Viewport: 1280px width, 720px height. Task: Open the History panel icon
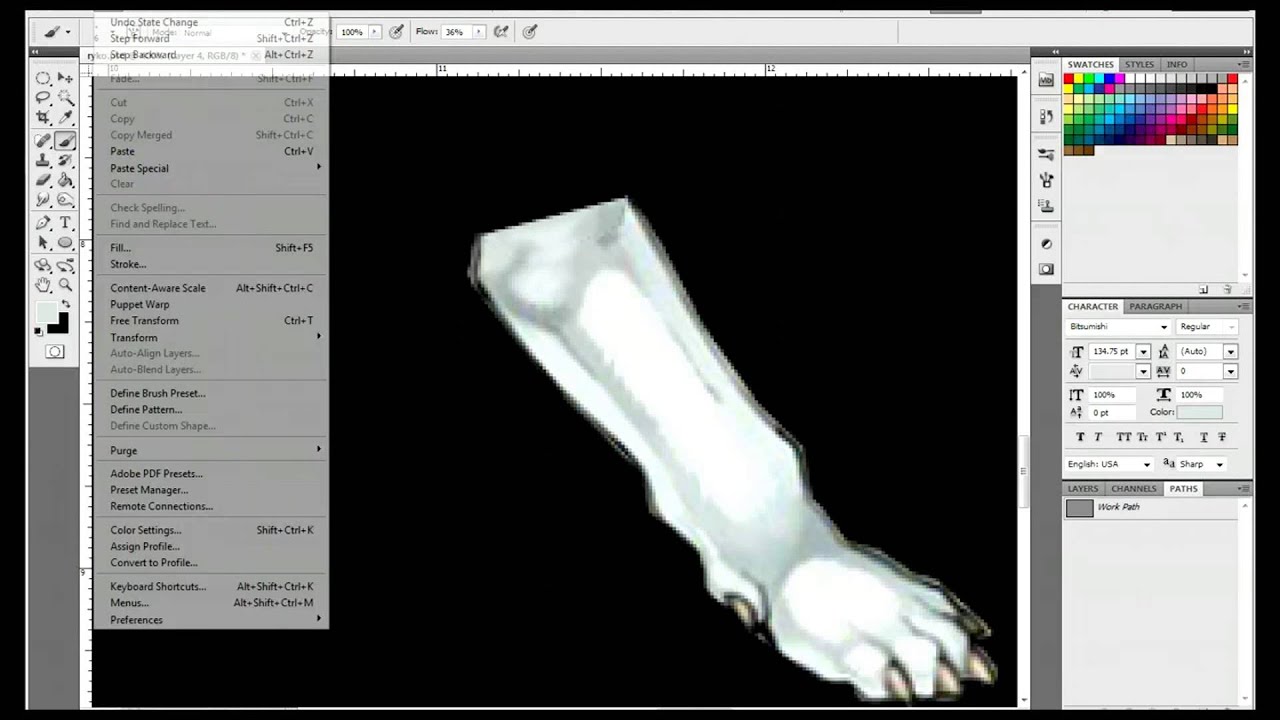(x=1046, y=117)
